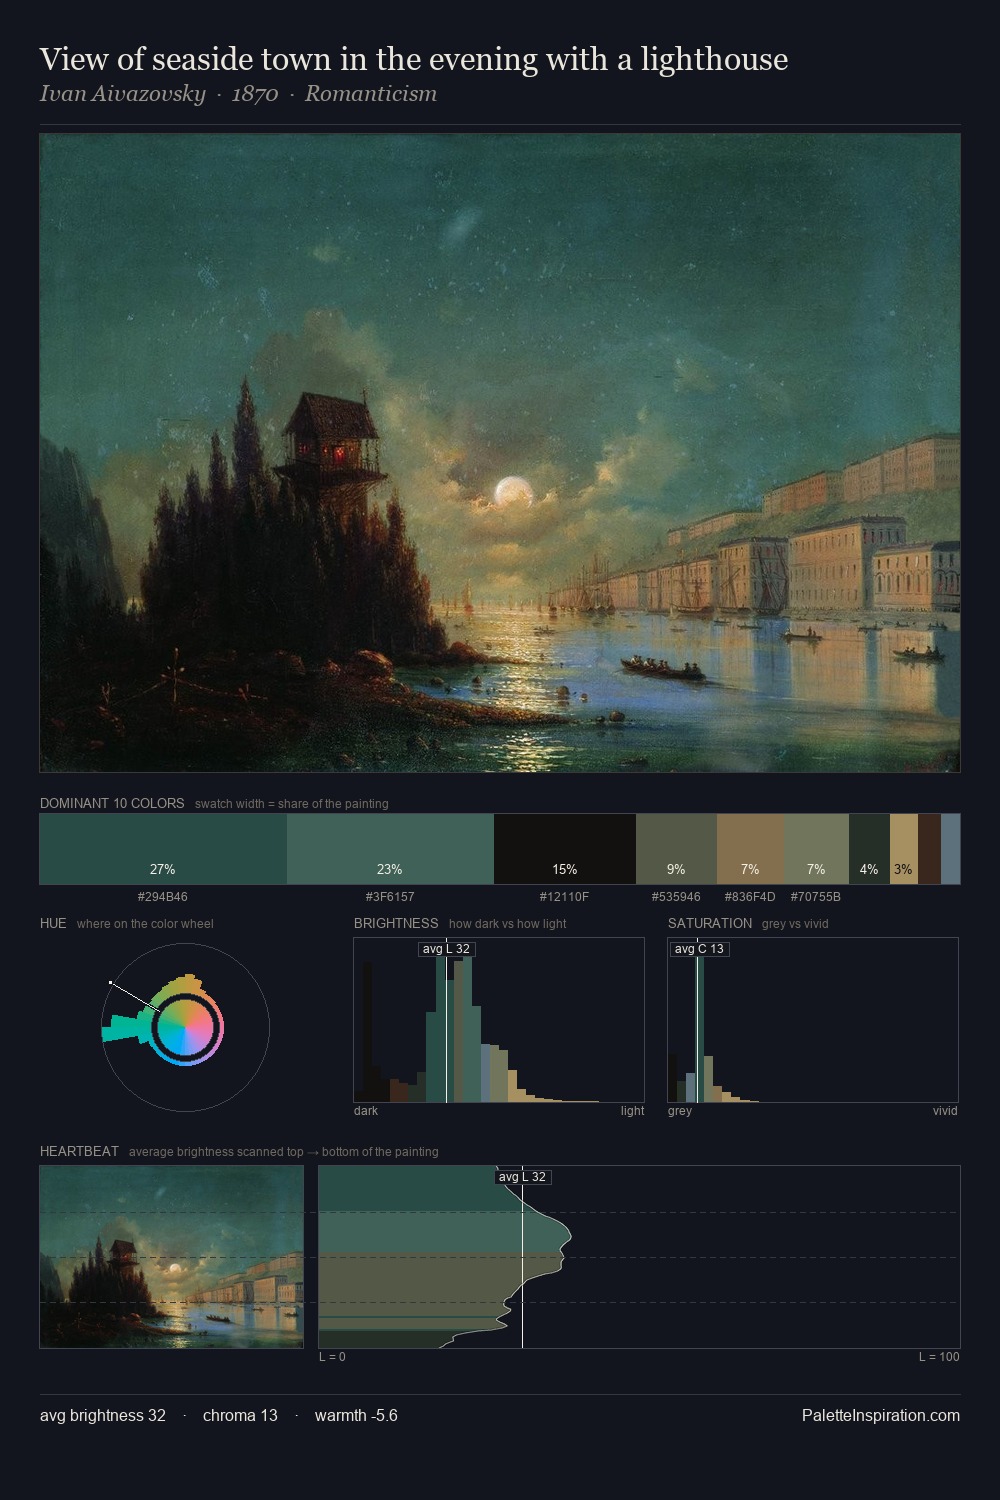1000x1500 pixels.
Task: Click the 'L = 0' axis label
Action: point(332,1357)
